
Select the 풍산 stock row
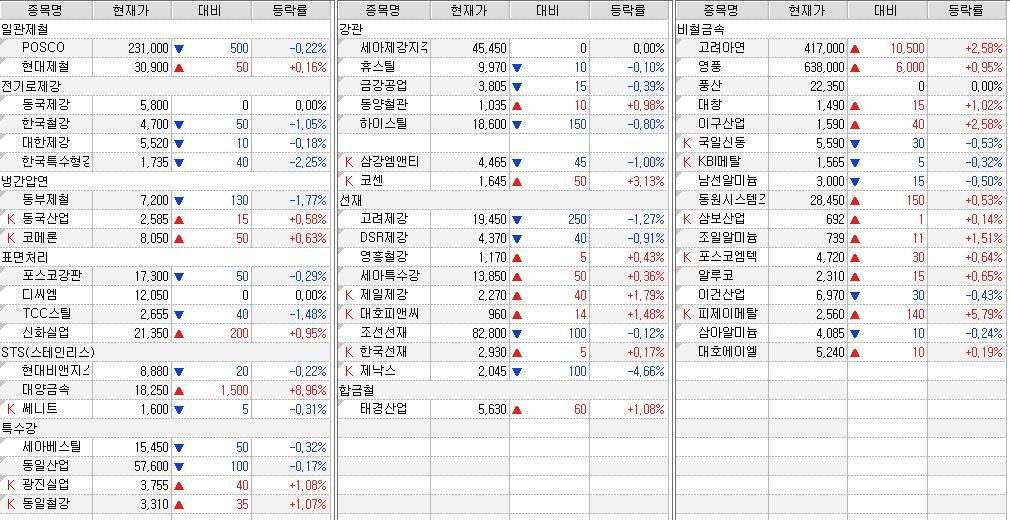coord(840,86)
